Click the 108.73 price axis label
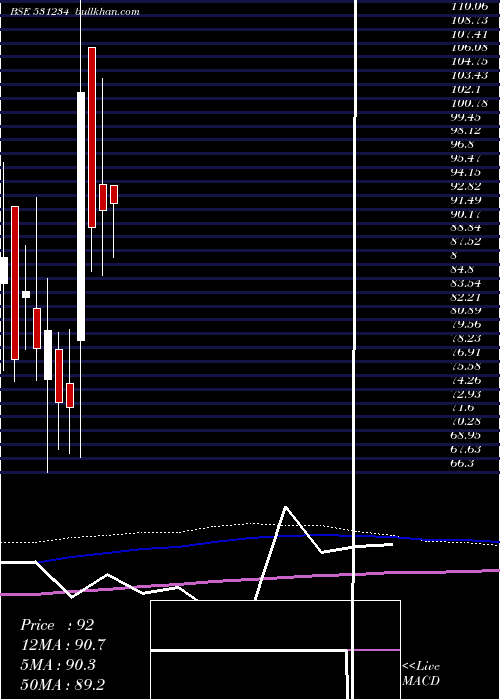The height and width of the screenshot is (700, 500). [469, 20]
